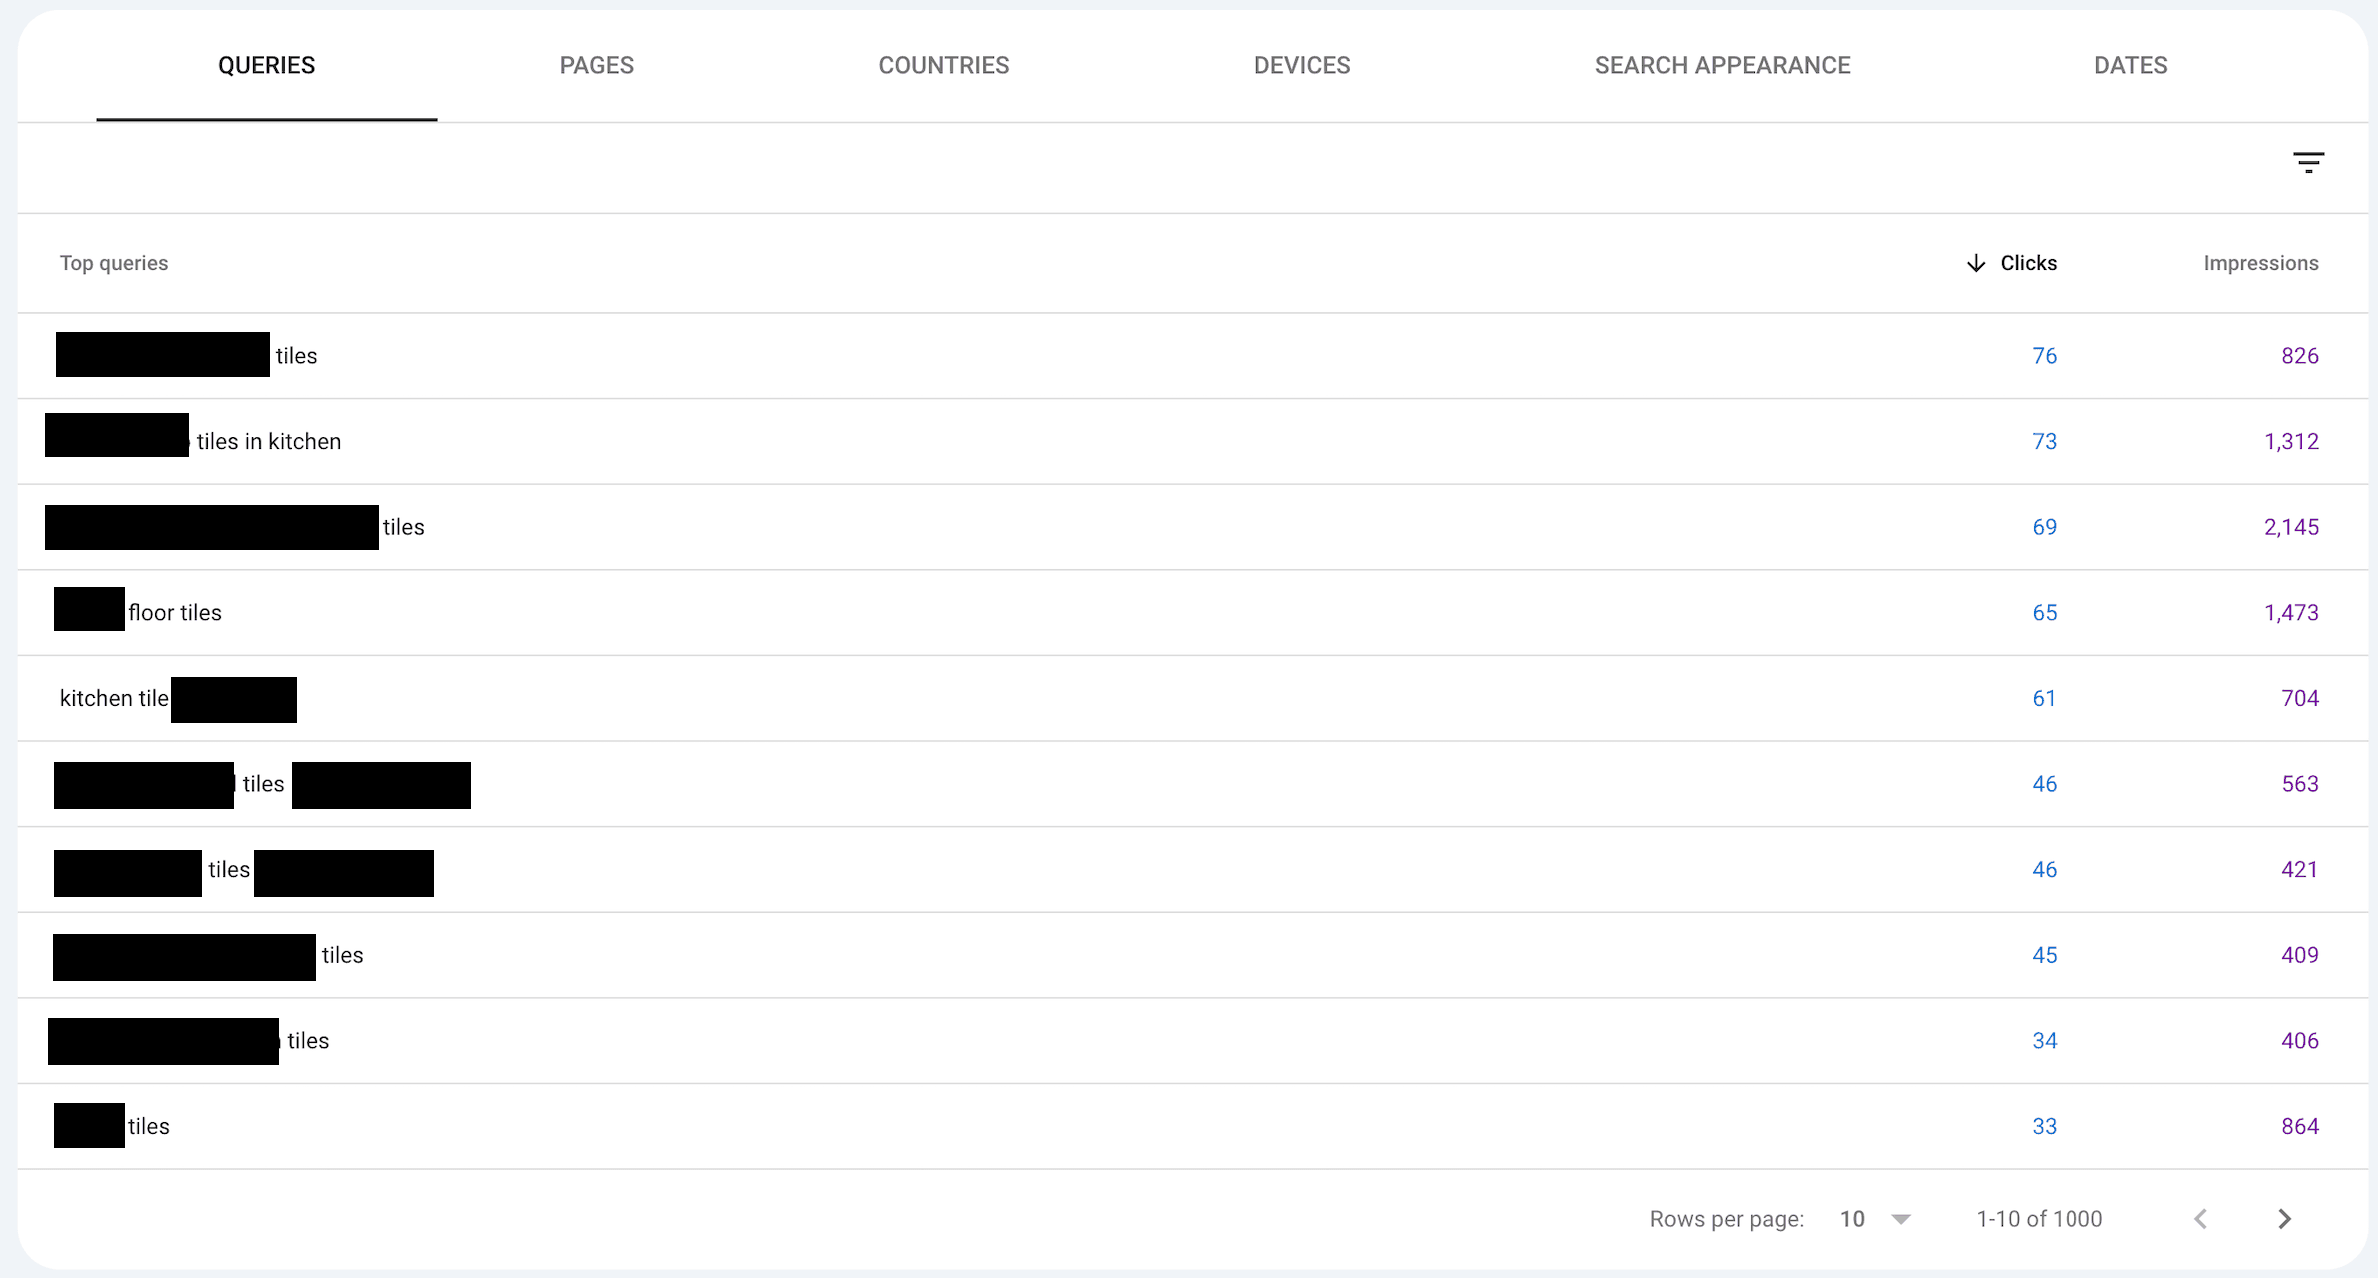
Task: Select the 'kitchen tile' query row
Action: point(112,698)
